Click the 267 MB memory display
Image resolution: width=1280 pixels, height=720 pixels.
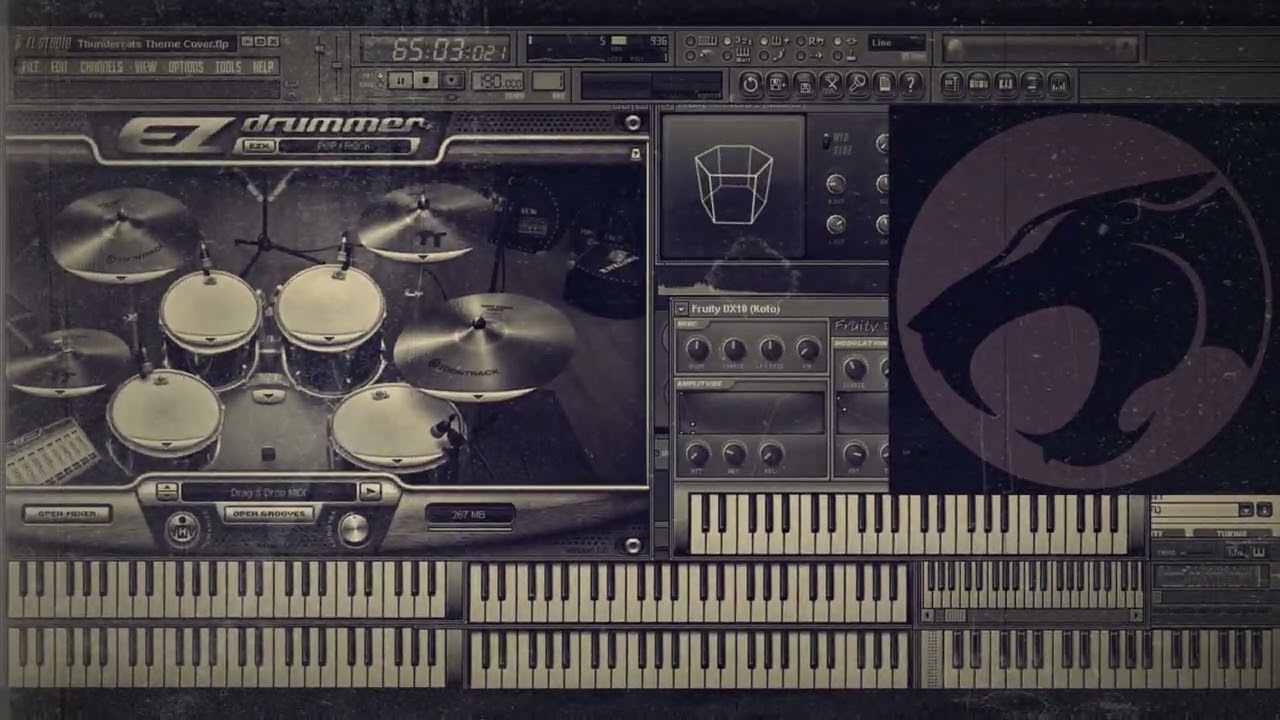tap(469, 515)
